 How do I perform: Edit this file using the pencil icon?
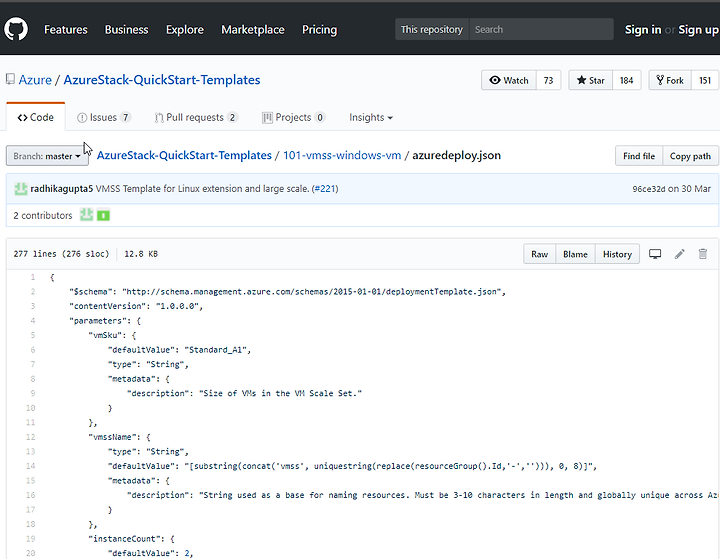tap(680, 254)
